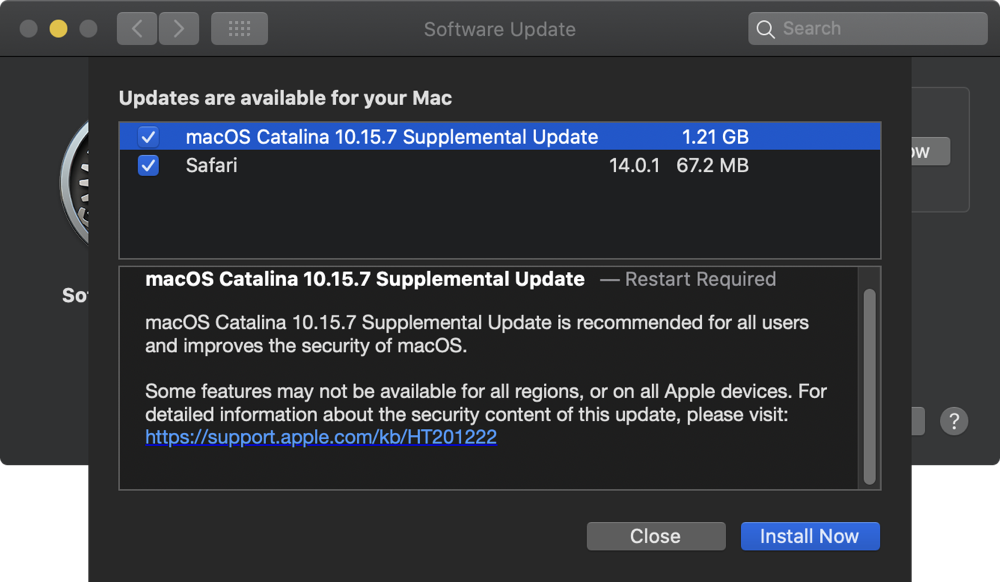The image size is (1000, 582).
Task: Click the forward navigation arrow
Action: tap(178, 29)
